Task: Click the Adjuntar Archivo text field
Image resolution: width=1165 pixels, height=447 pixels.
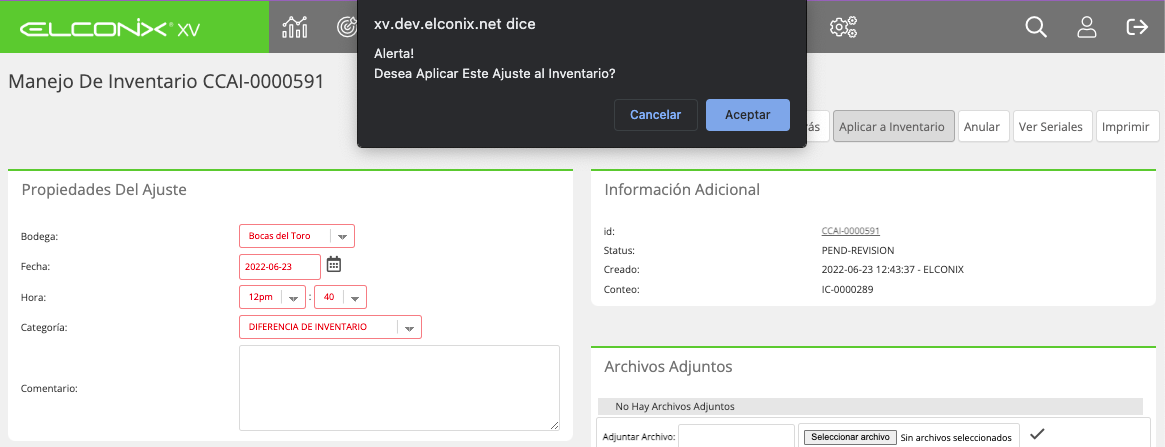Action: pyautogui.click(x=736, y=437)
